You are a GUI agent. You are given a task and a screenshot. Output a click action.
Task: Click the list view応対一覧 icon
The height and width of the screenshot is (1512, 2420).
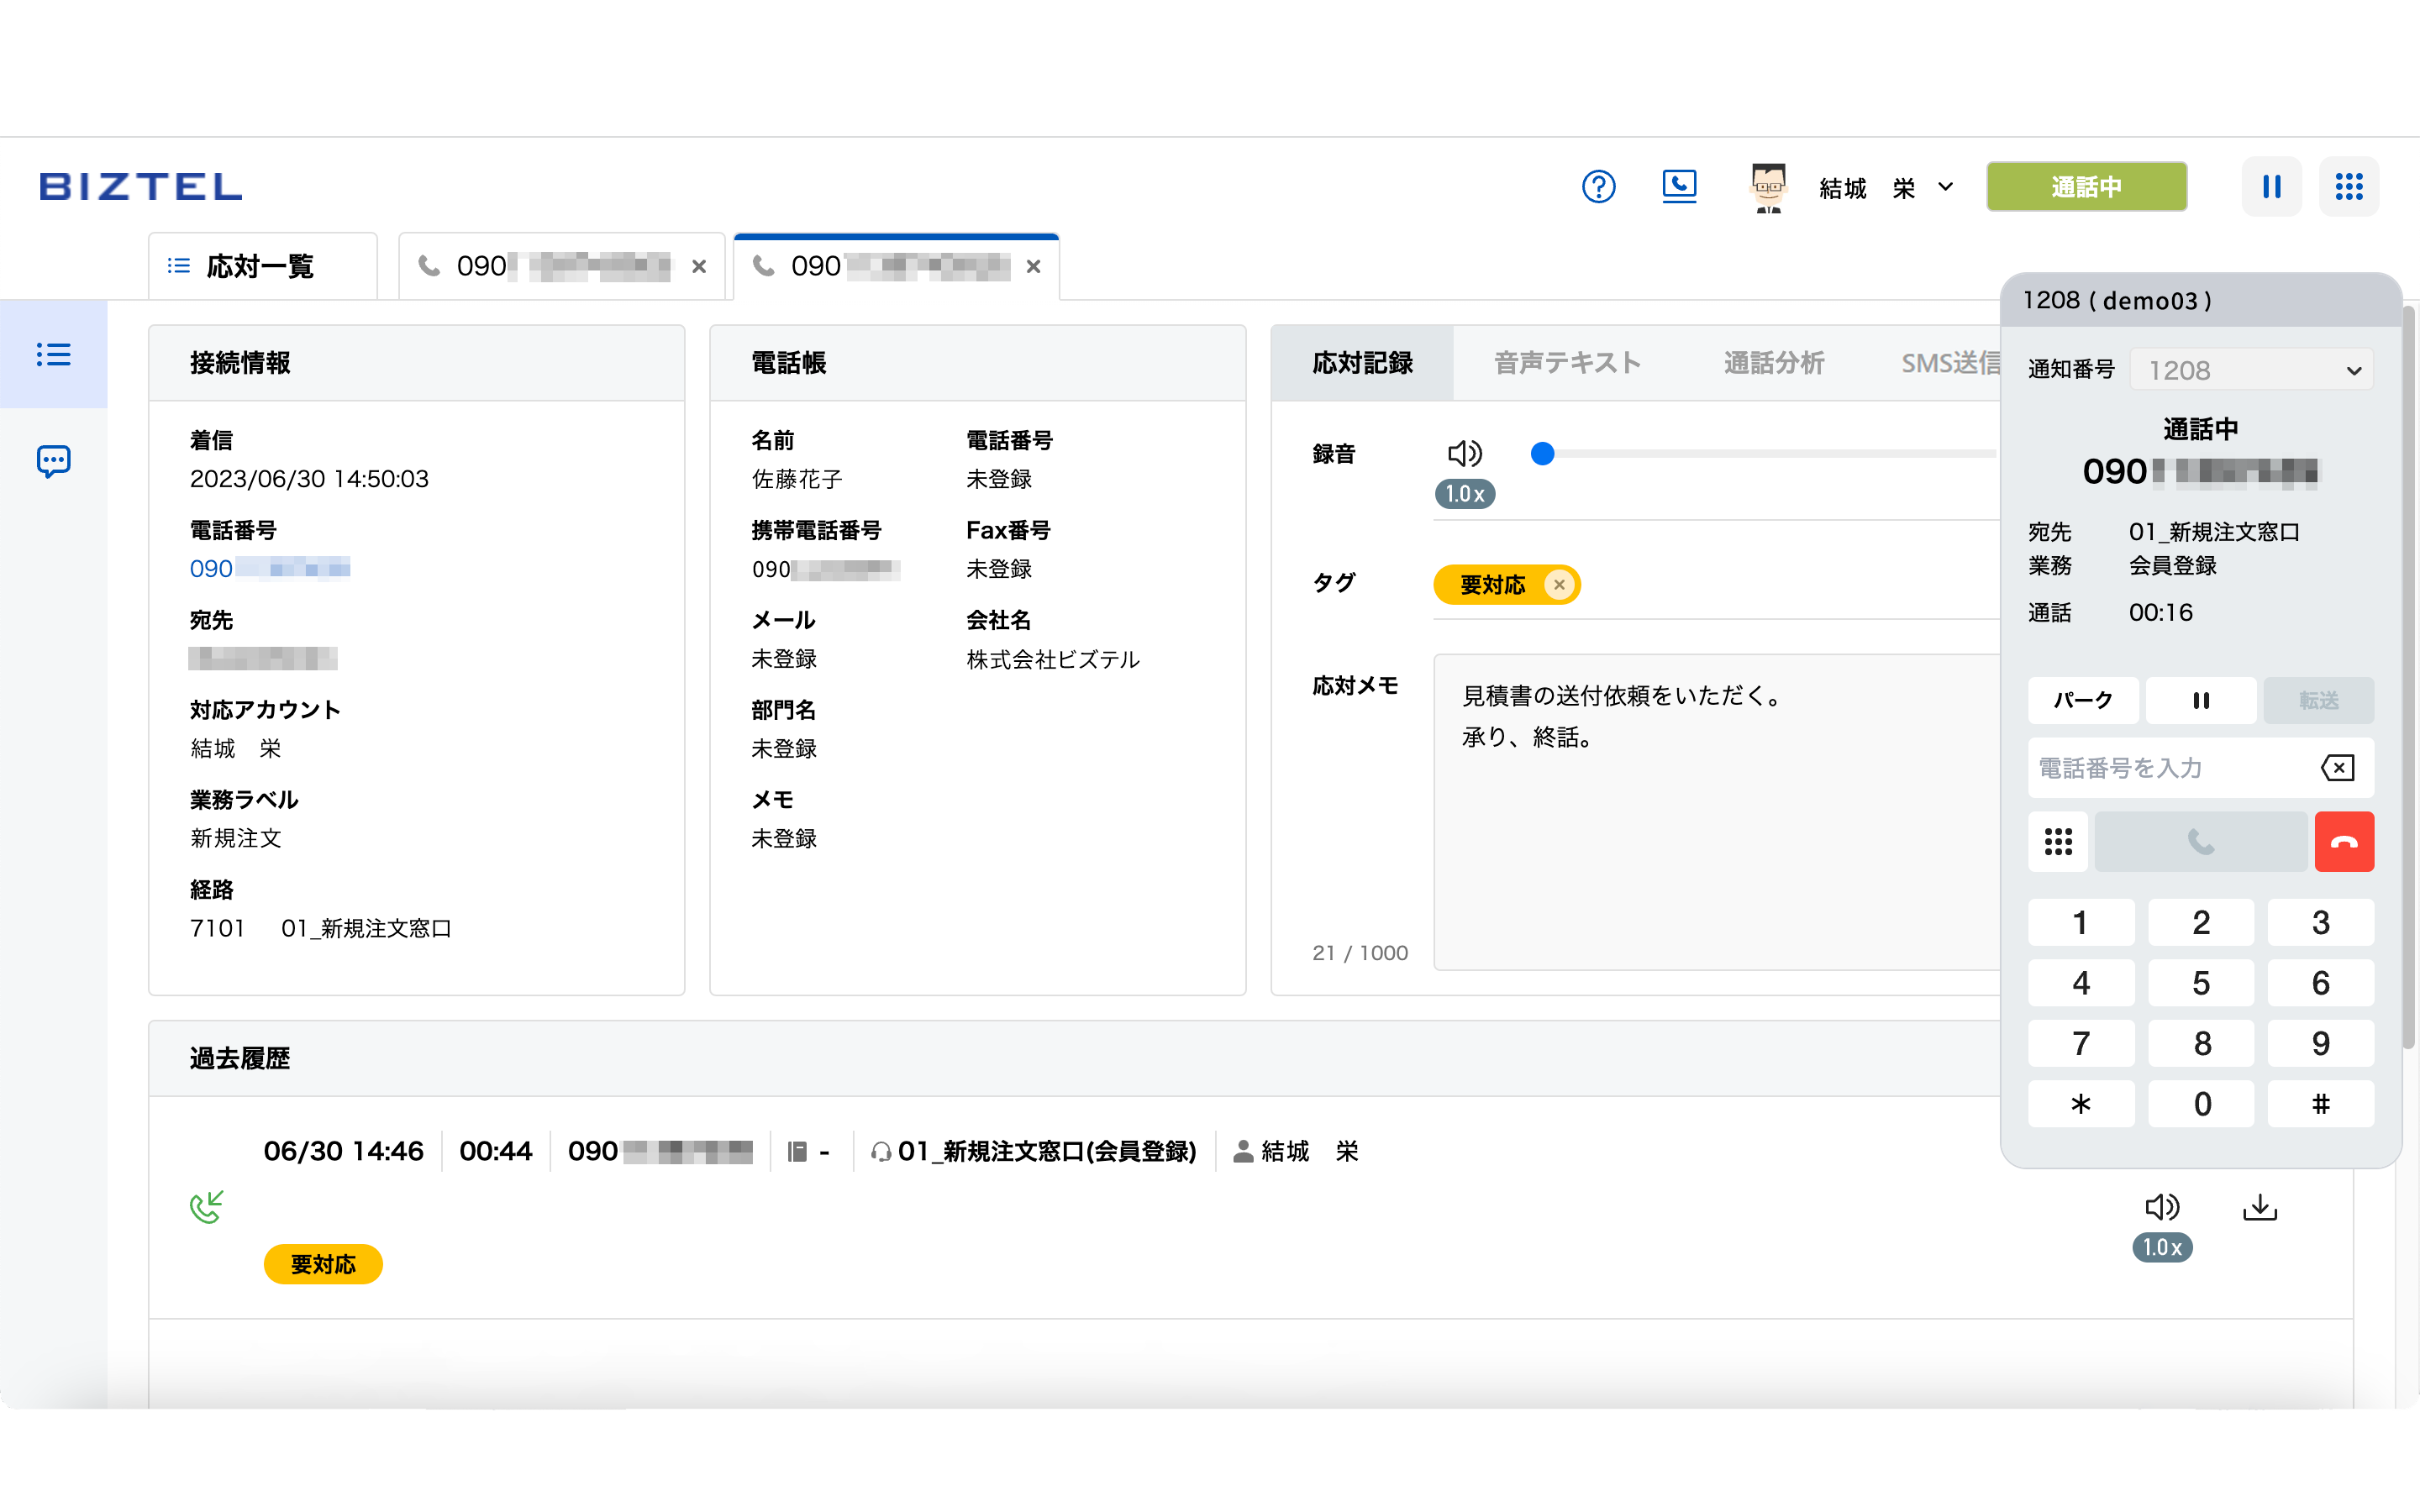[181, 266]
